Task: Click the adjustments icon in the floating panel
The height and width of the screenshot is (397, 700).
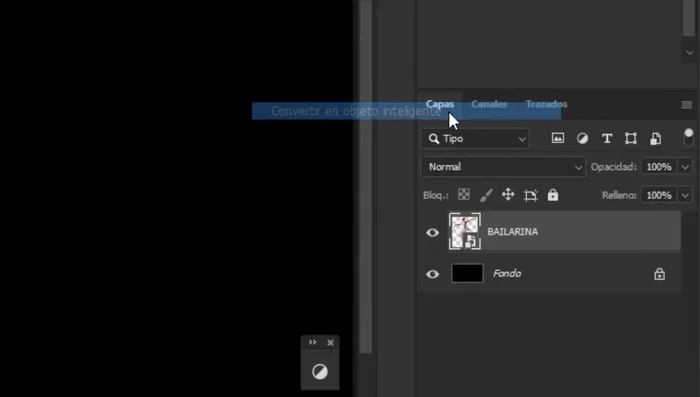Action: pyautogui.click(x=320, y=371)
